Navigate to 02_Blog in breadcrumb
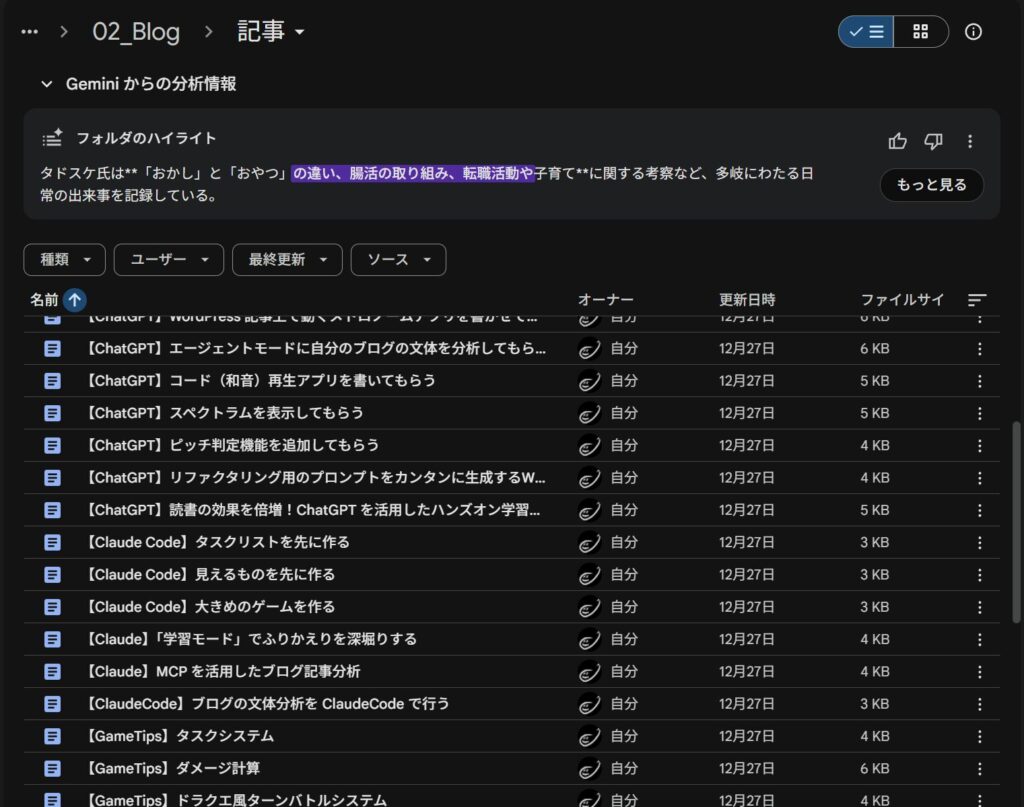1024x807 pixels. click(x=136, y=32)
